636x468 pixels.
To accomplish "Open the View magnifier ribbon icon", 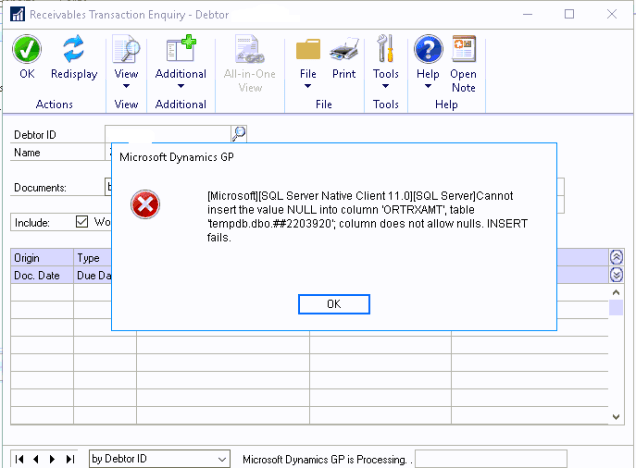I will coord(126,49).
